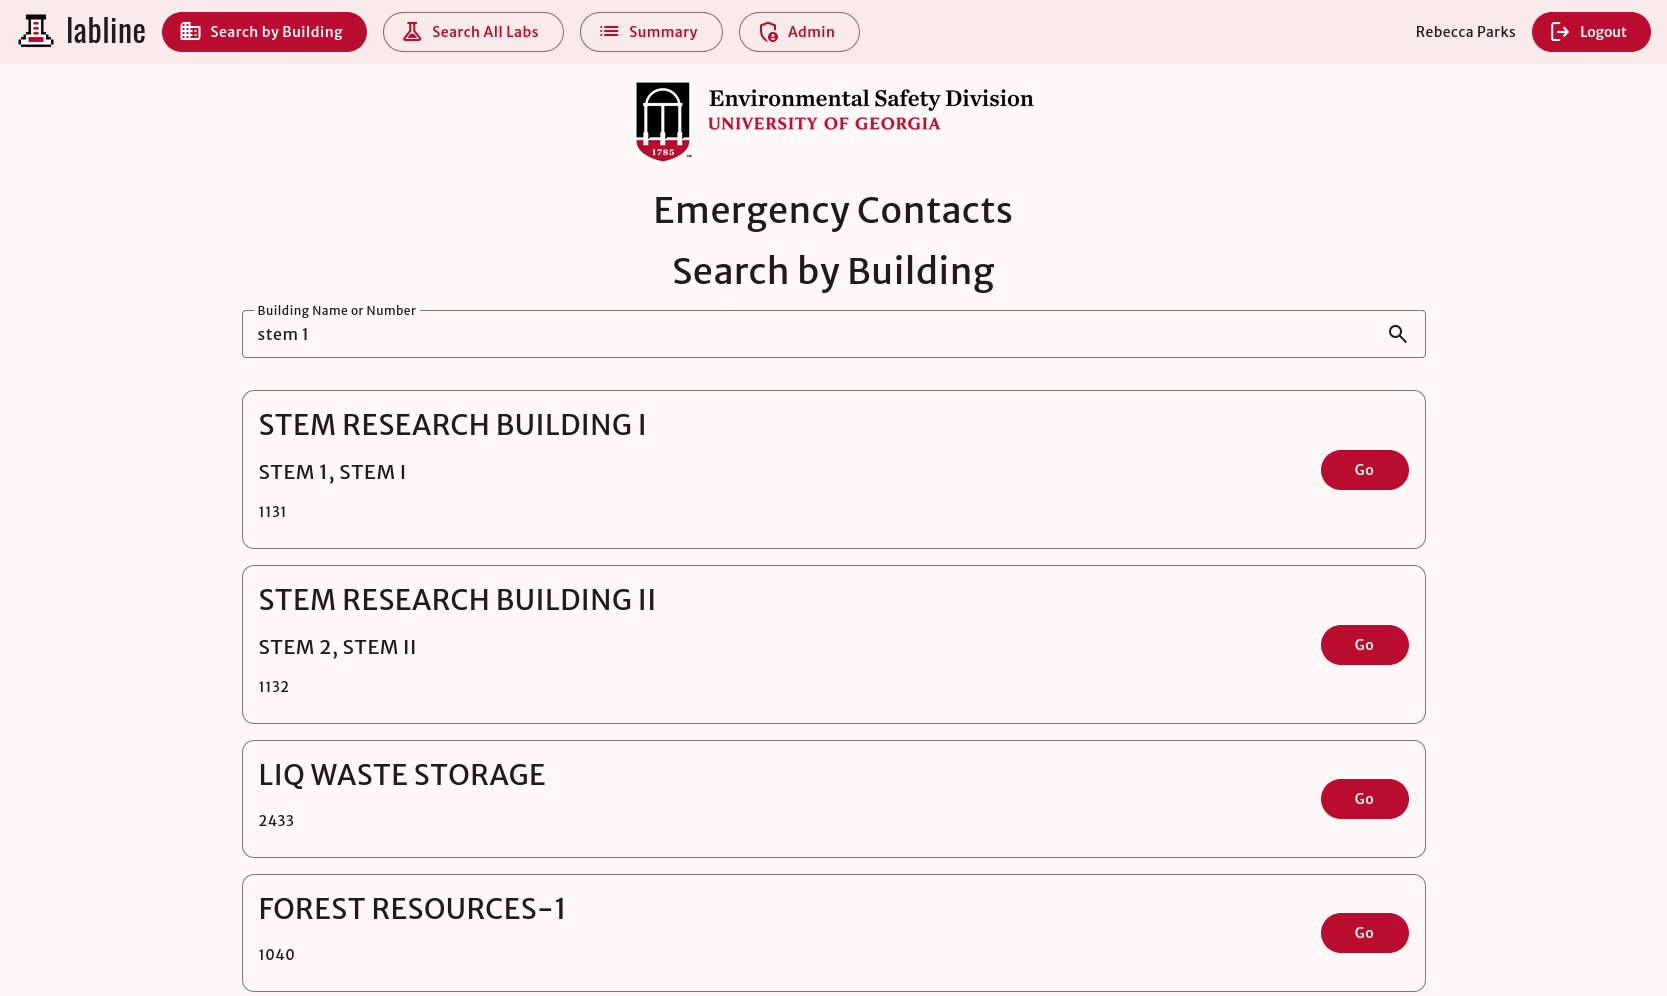This screenshot has width=1667, height=996.
Task: Click the logout arrow icon
Action: coord(1560,31)
